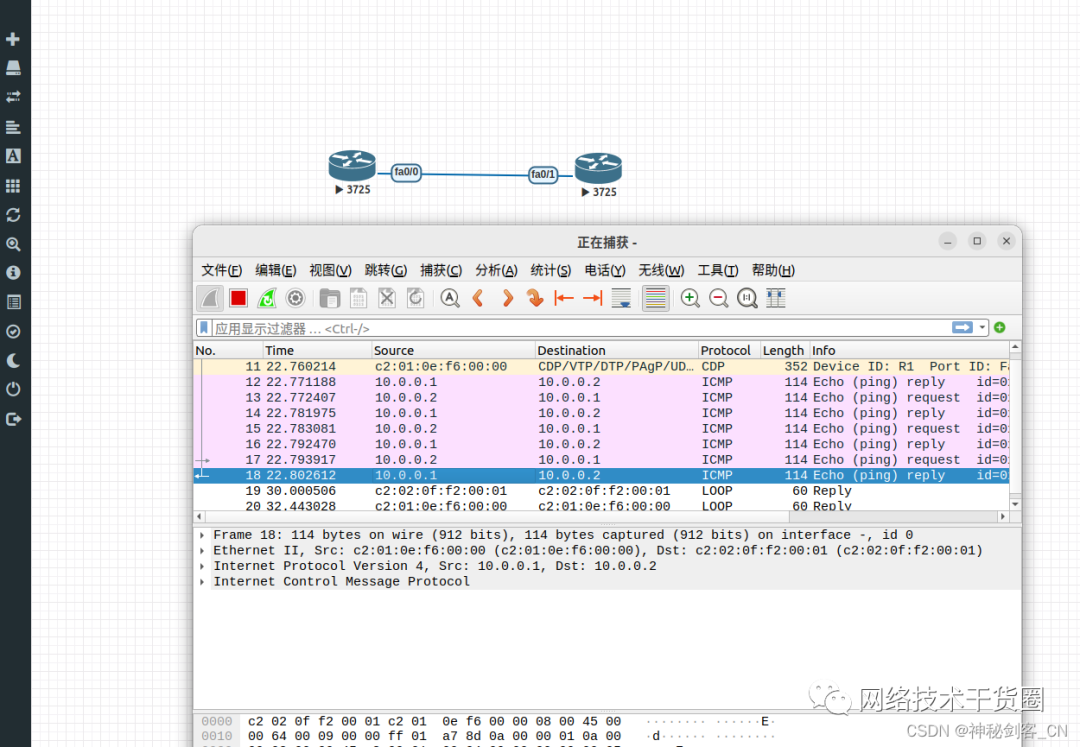The image size is (1080, 747).
Task: Click the refresh arrows icon in sidebar
Action: point(13,215)
